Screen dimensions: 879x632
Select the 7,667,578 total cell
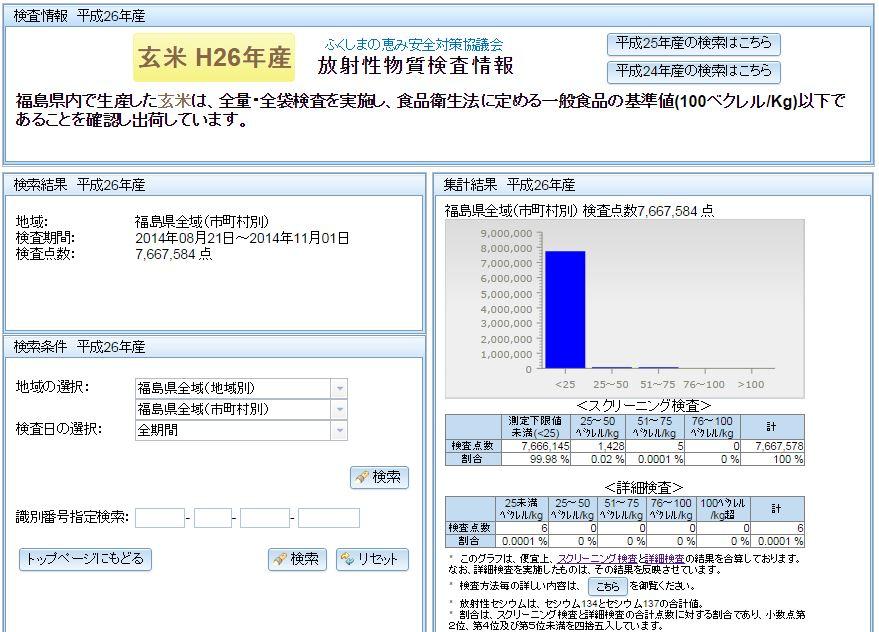pyautogui.click(x=773, y=446)
